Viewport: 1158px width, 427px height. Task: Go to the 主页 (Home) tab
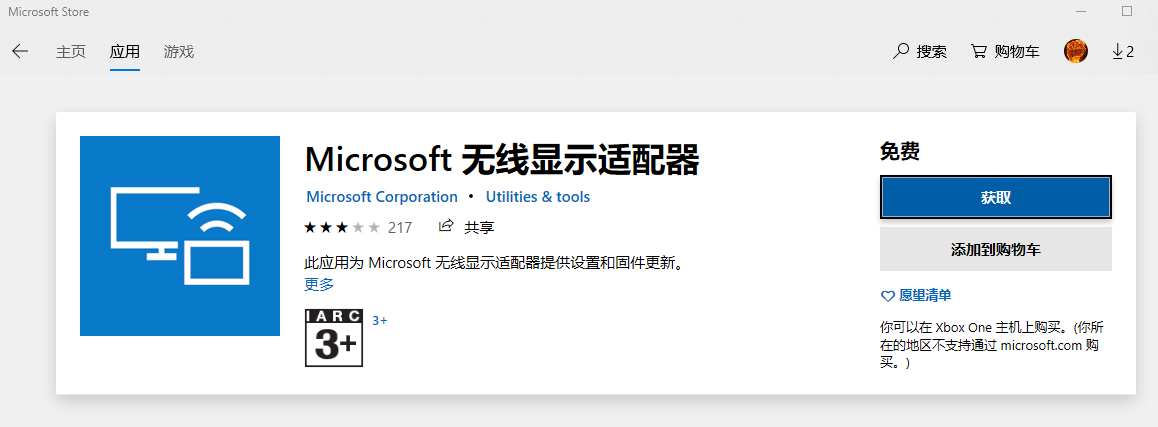coord(71,52)
